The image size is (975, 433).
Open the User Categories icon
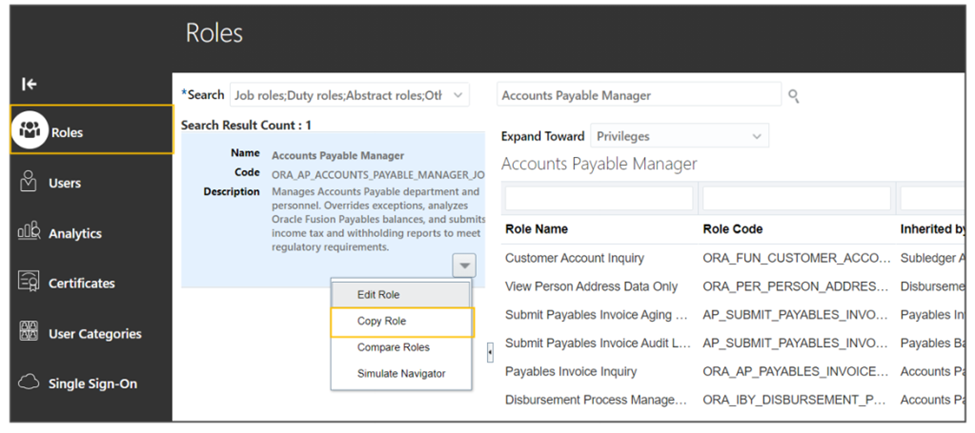point(29,333)
